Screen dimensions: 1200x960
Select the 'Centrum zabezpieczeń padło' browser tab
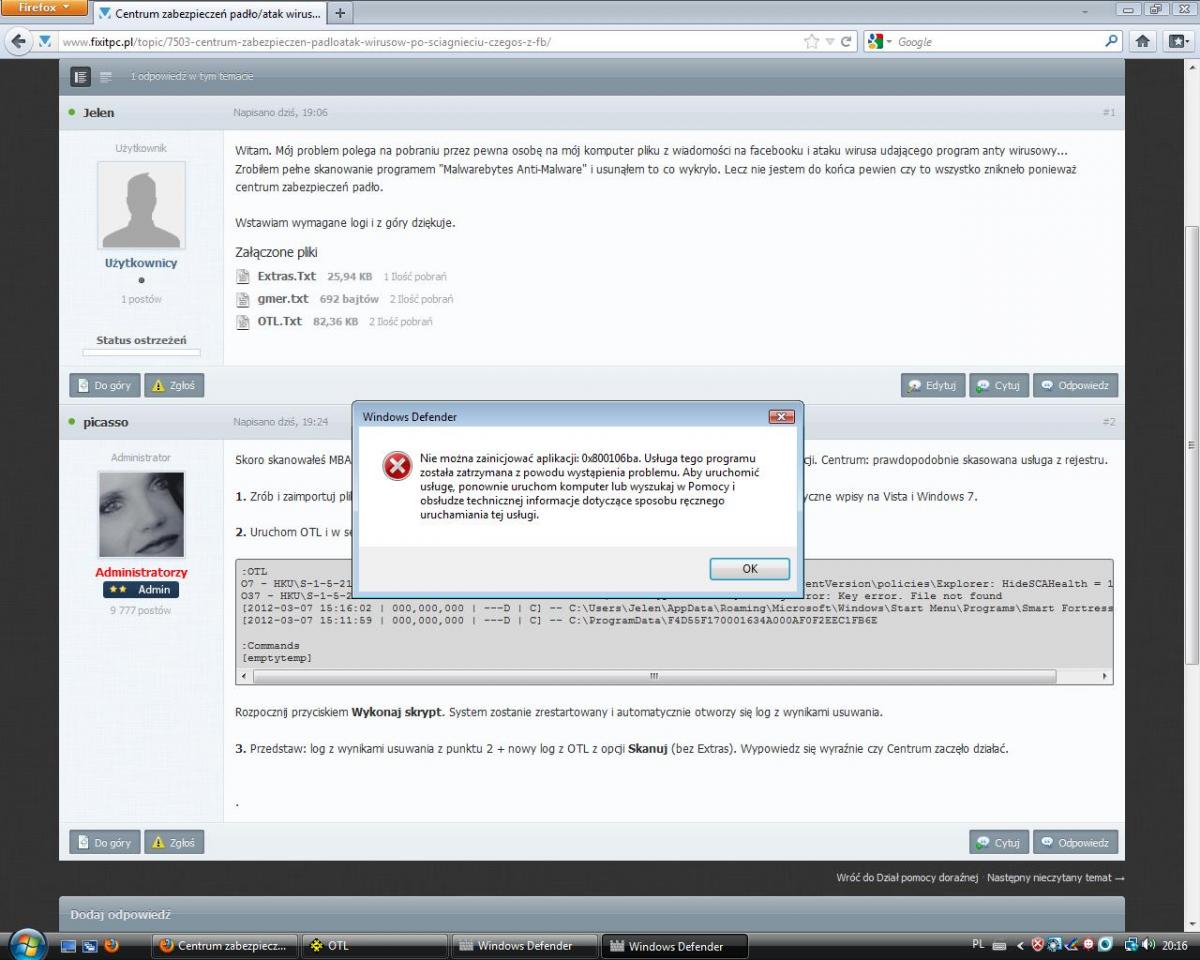210,14
